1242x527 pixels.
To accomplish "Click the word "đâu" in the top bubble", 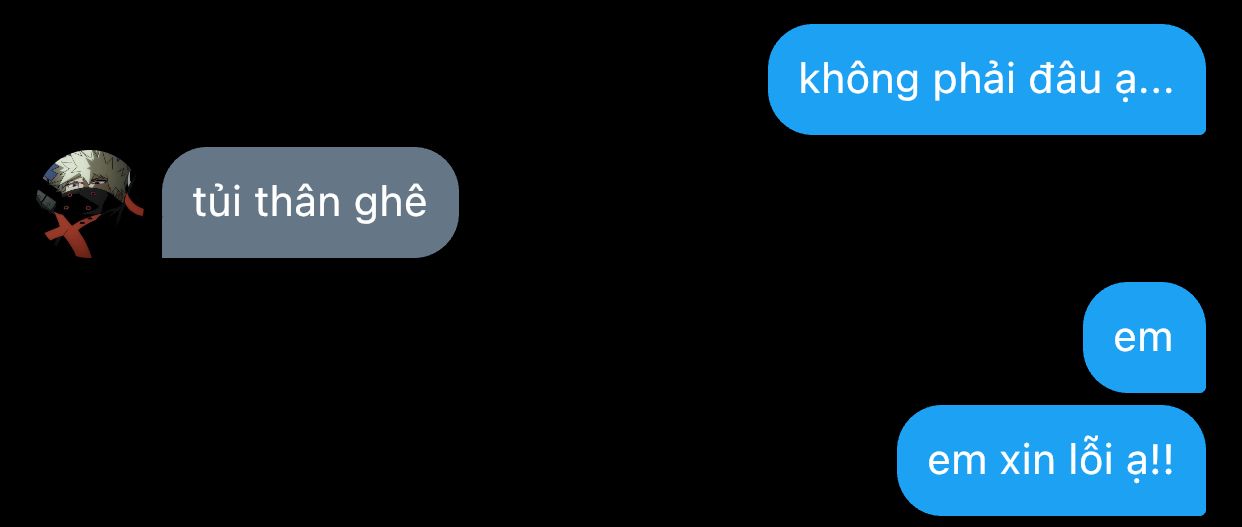I will 1065,79.
